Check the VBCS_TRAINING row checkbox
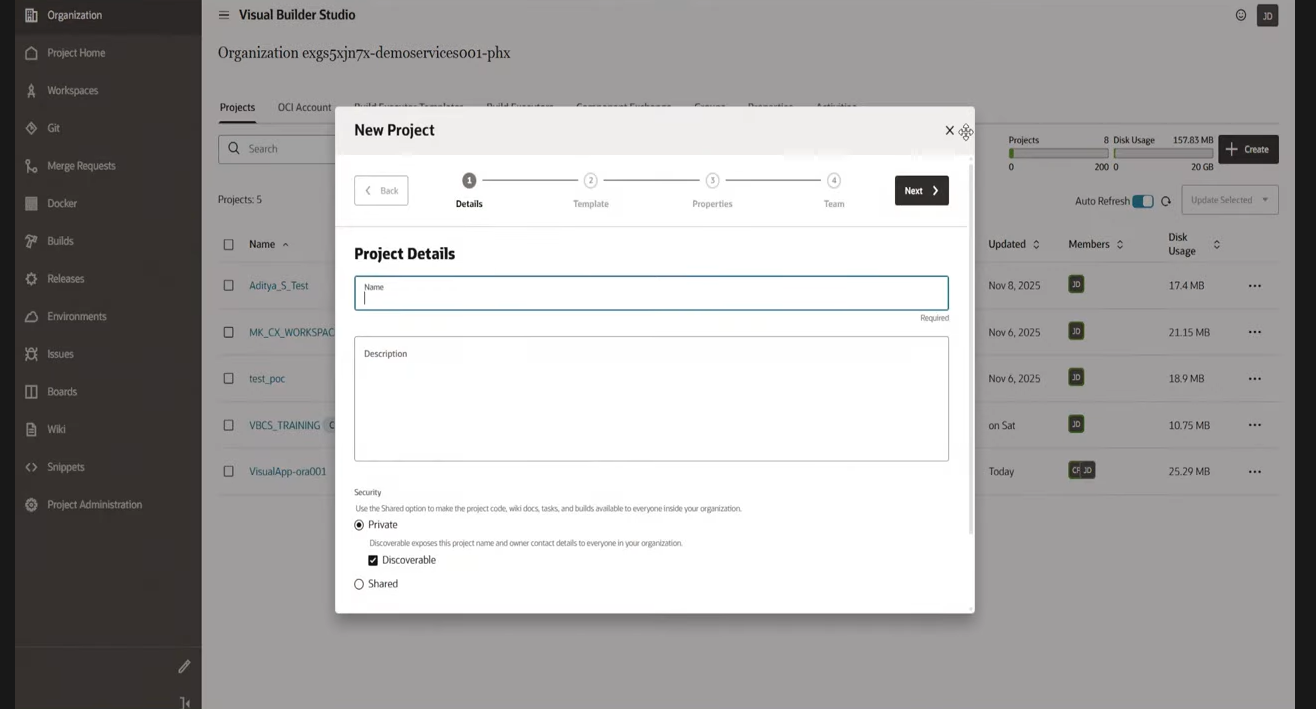The height and width of the screenshot is (709, 1316). 229,425
